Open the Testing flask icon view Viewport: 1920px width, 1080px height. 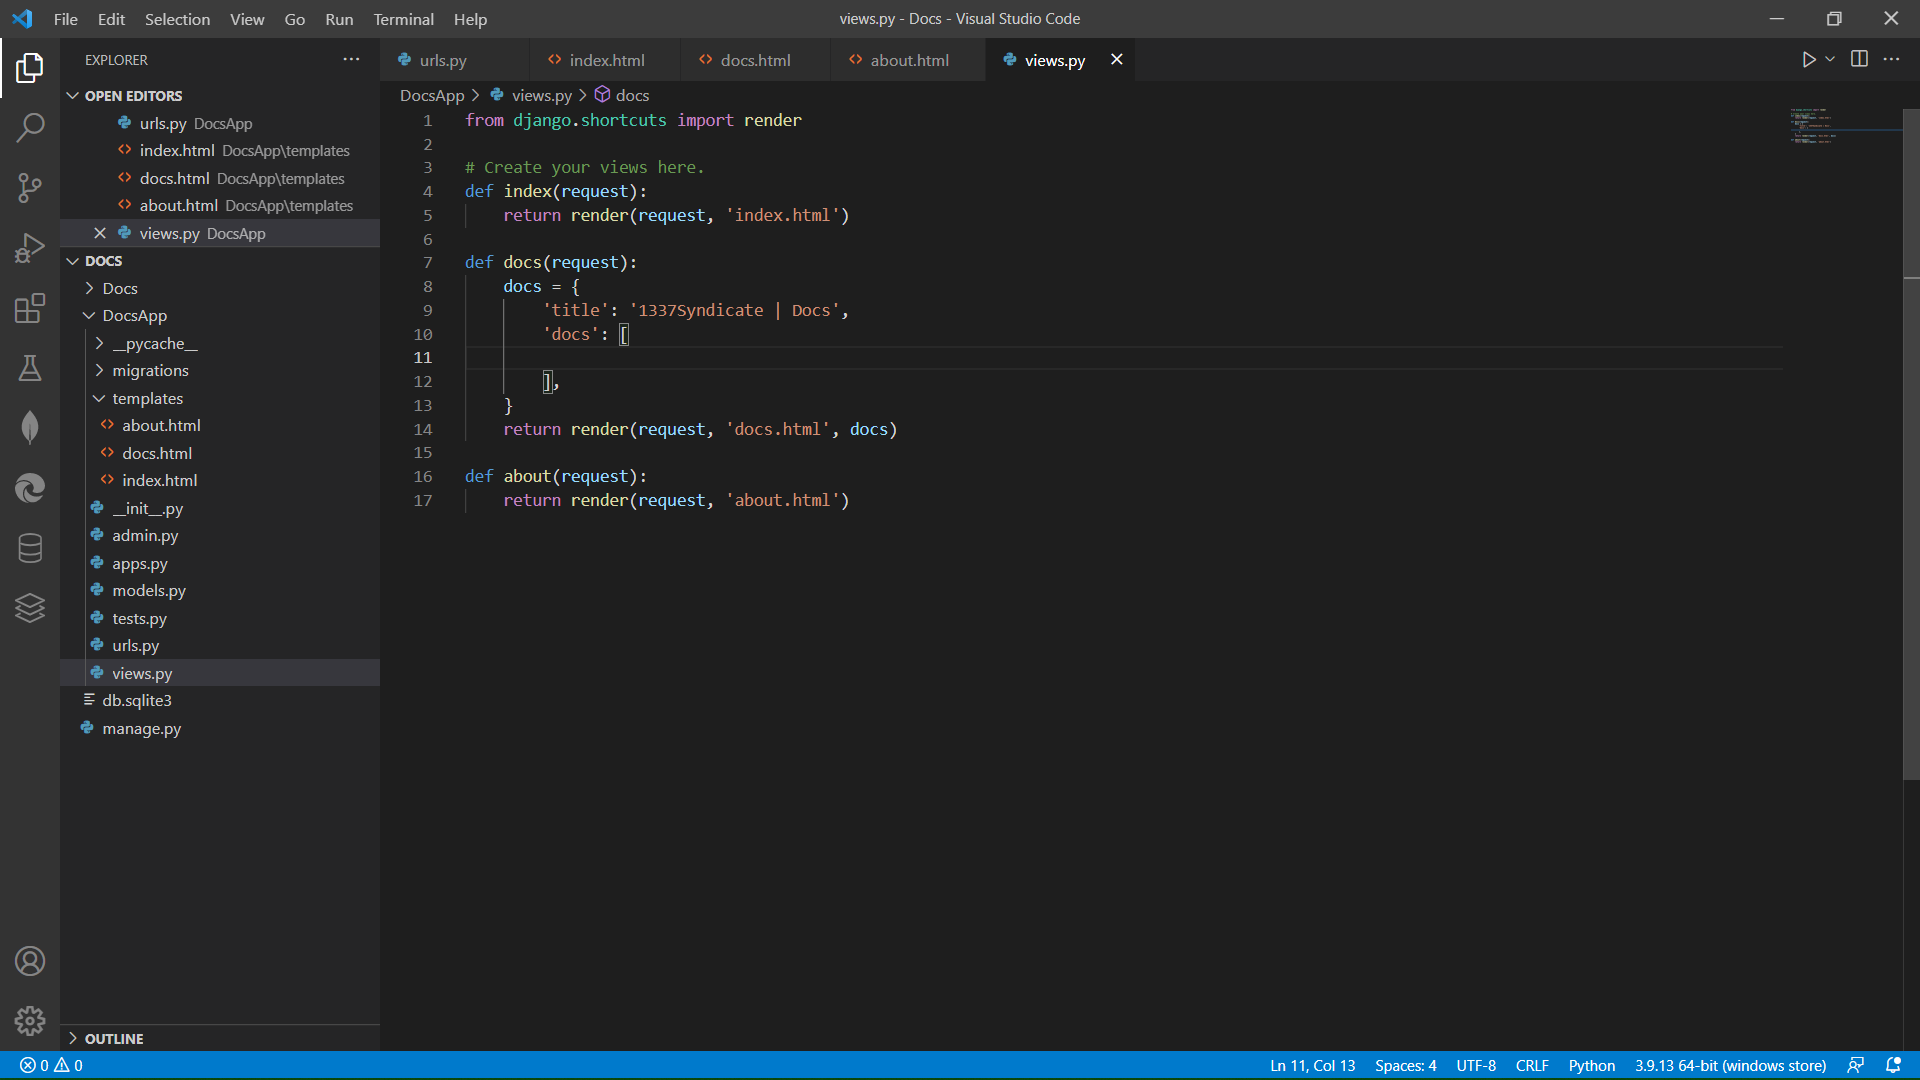[30, 368]
